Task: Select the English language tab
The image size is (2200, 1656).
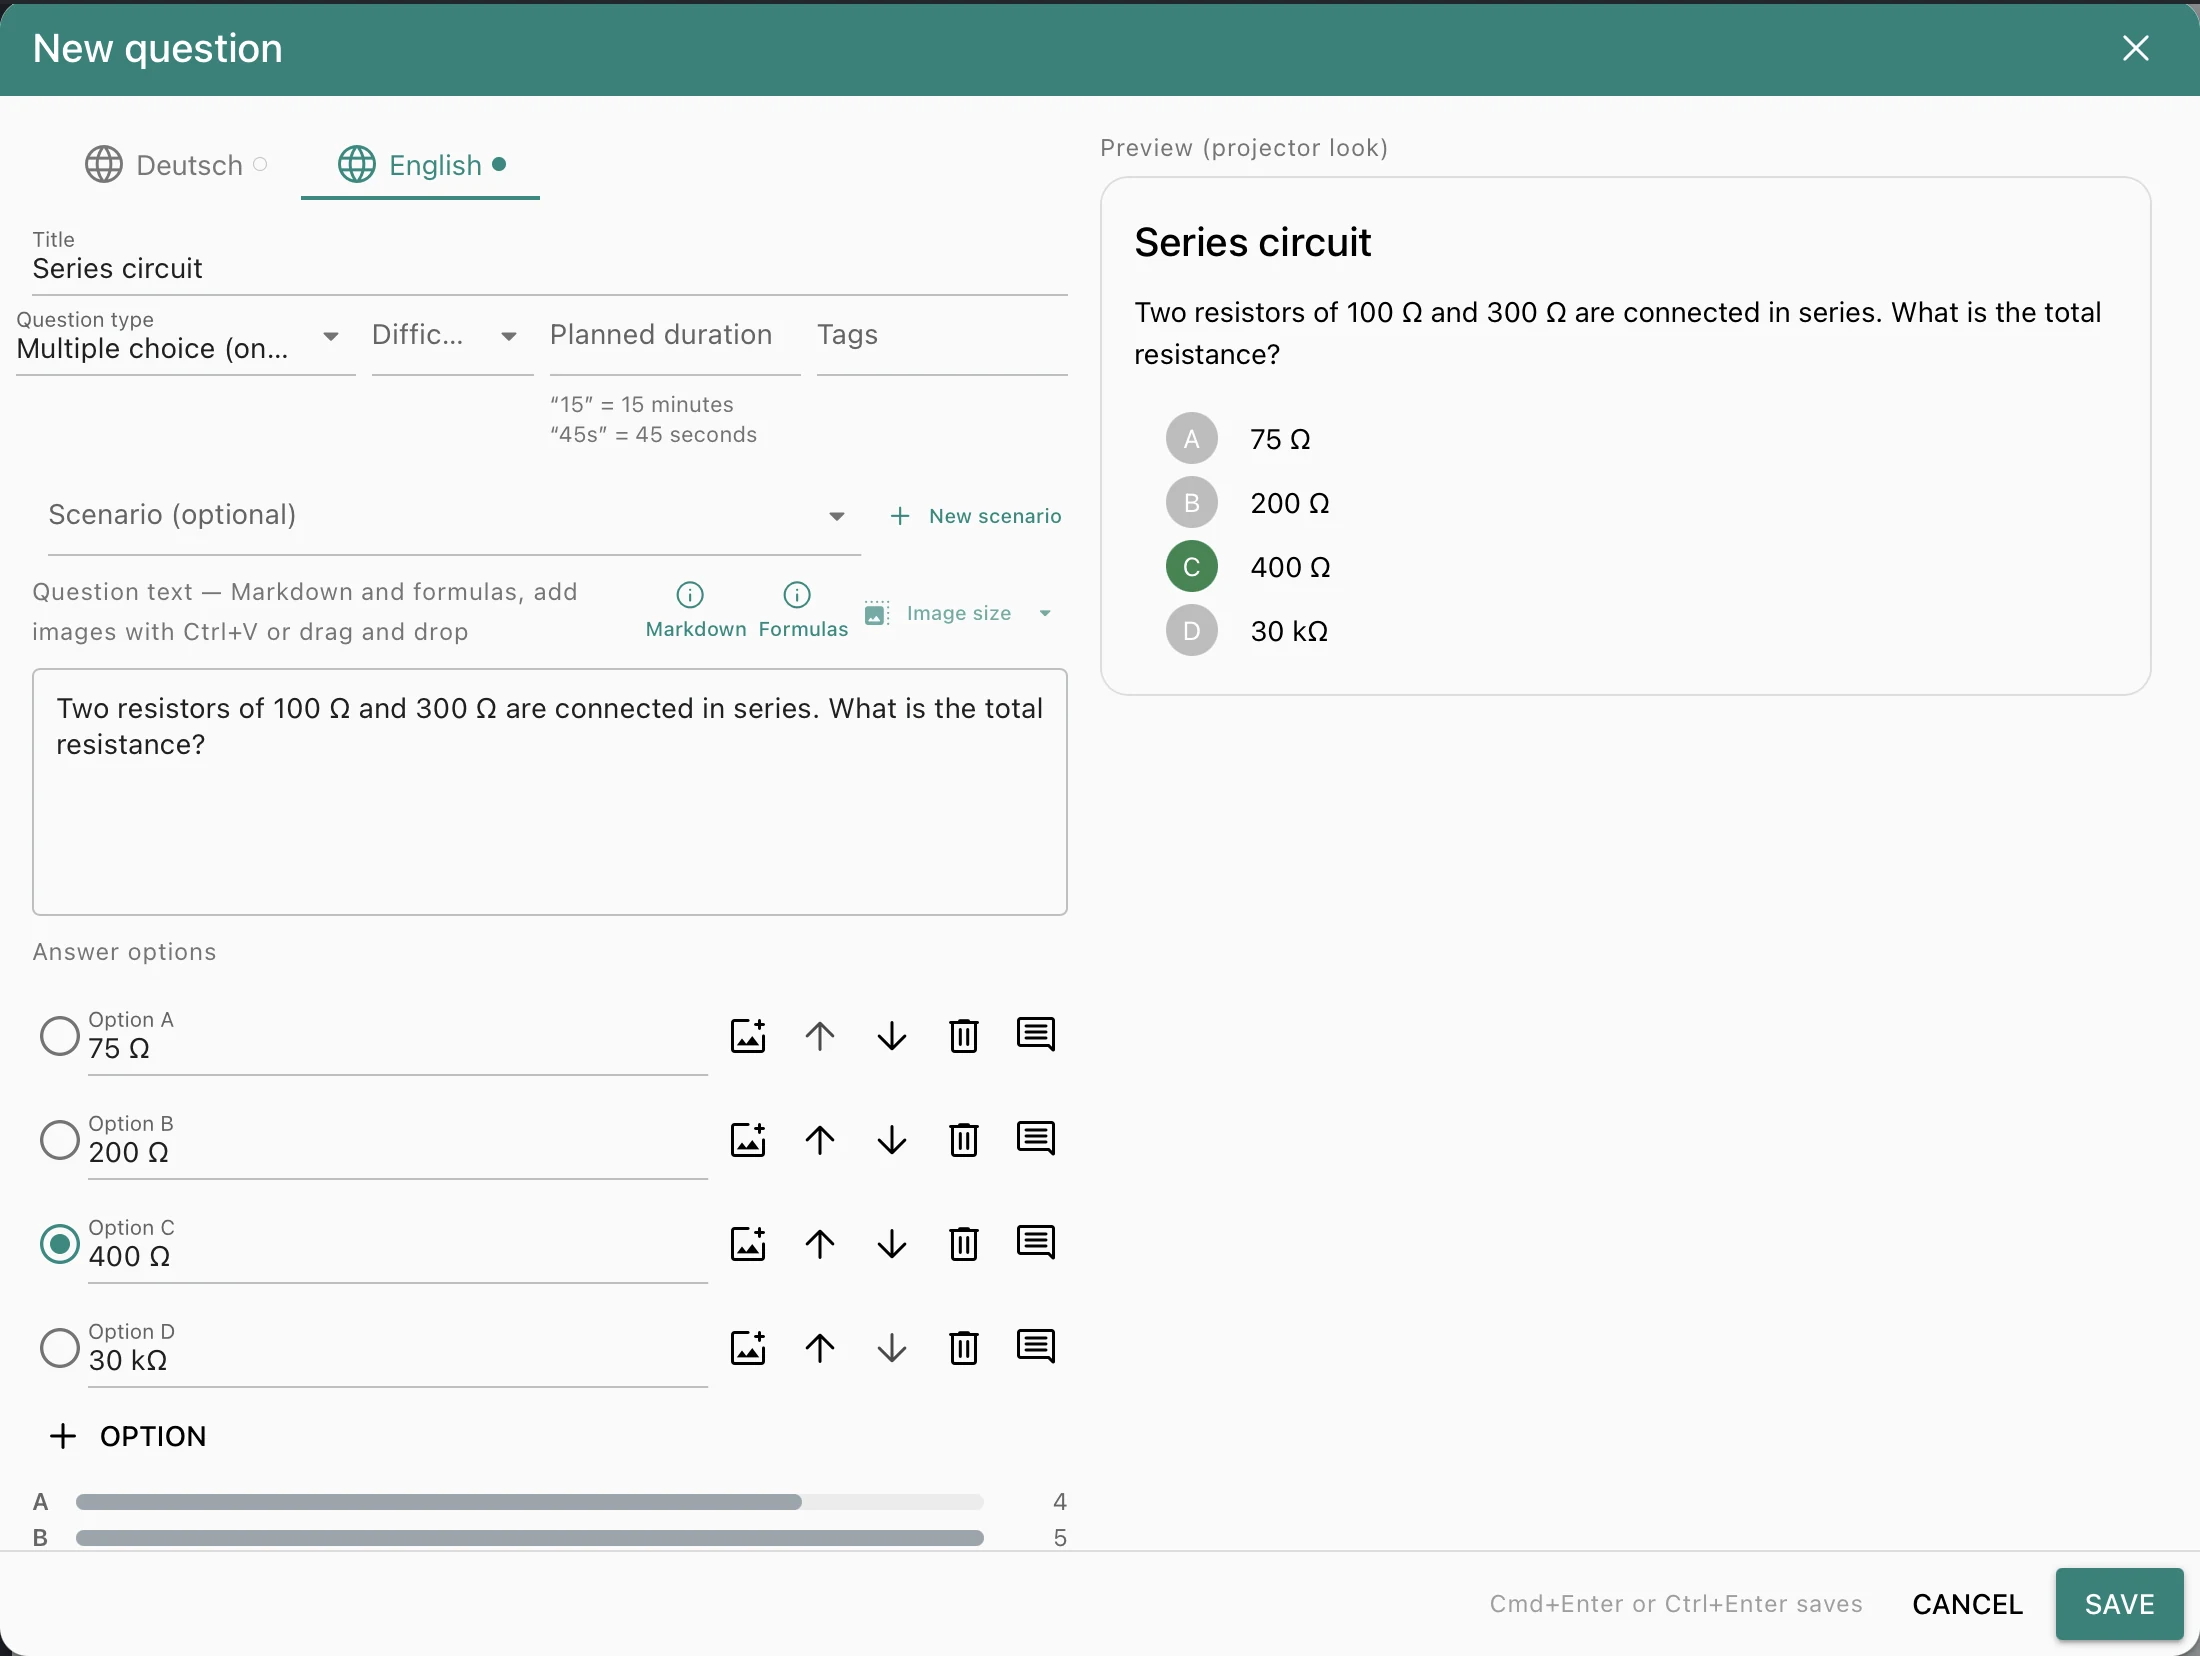Action: tap(420, 165)
